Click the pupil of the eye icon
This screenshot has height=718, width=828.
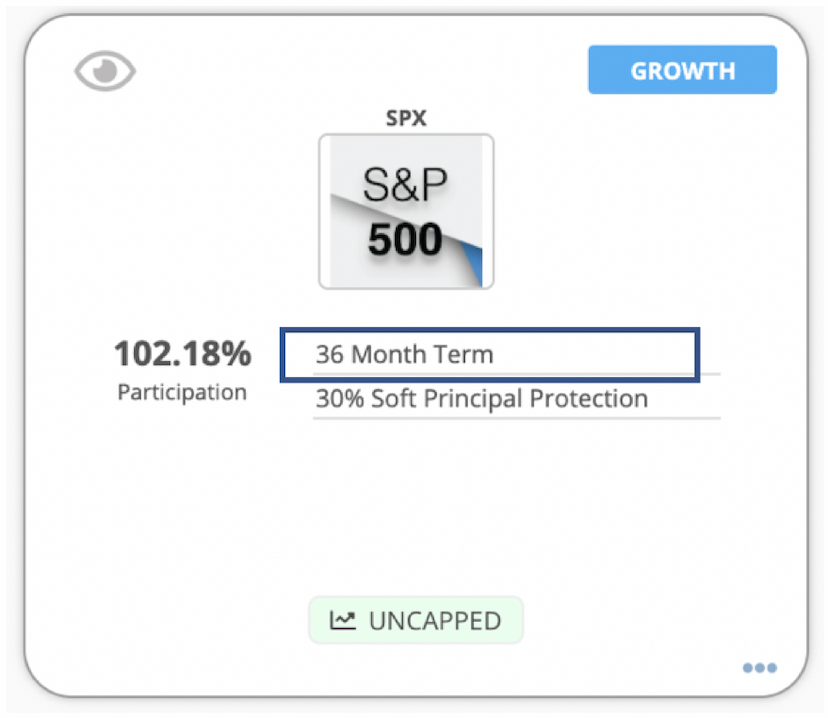(106, 70)
